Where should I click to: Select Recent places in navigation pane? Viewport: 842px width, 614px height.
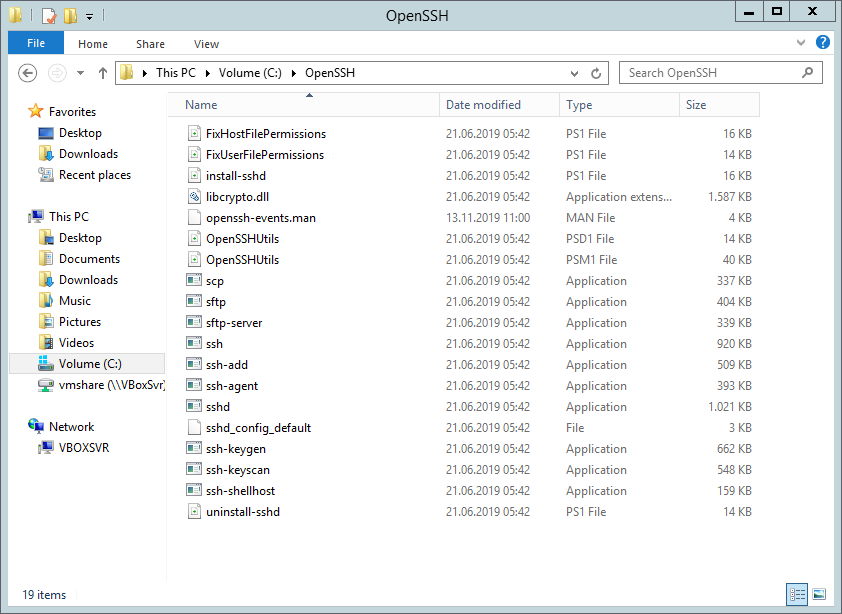(95, 175)
